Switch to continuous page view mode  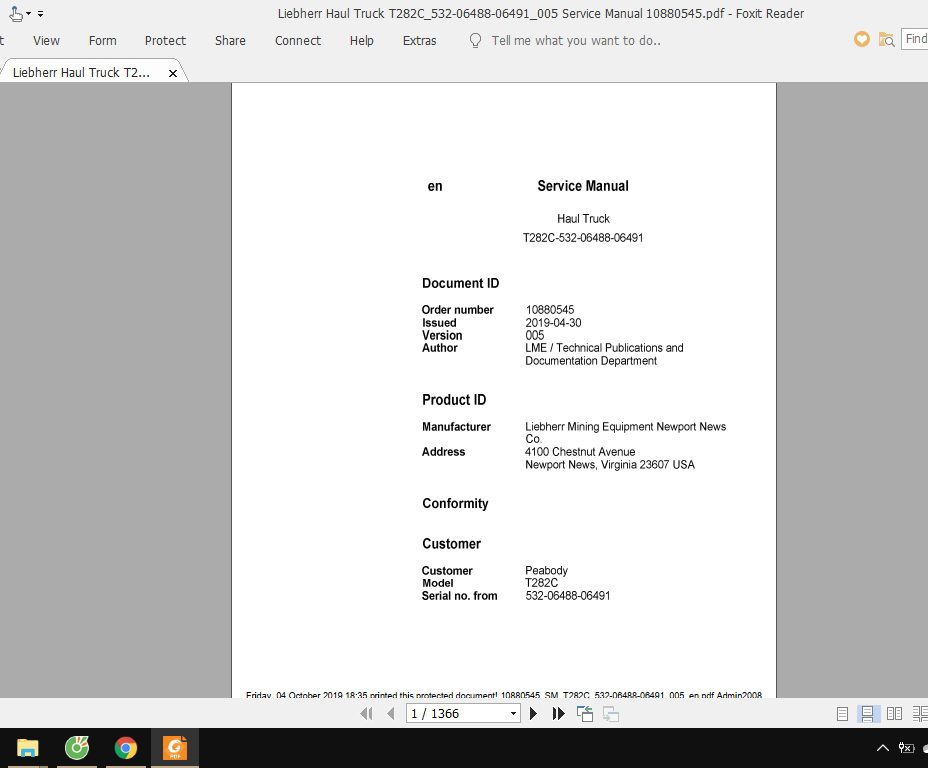[x=867, y=714]
